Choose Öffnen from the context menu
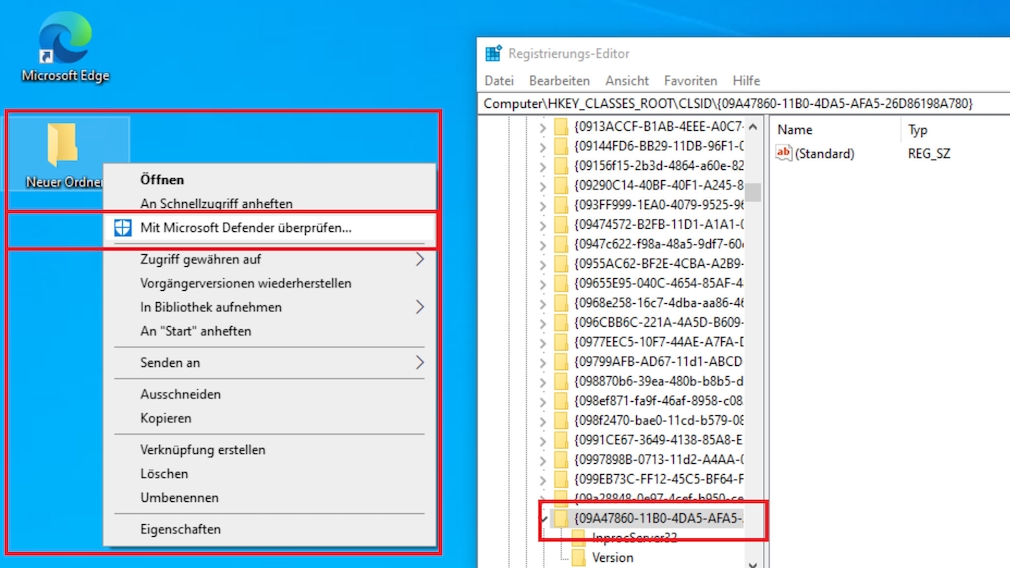The height and width of the screenshot is (568, 1010). tap(270, 180)
